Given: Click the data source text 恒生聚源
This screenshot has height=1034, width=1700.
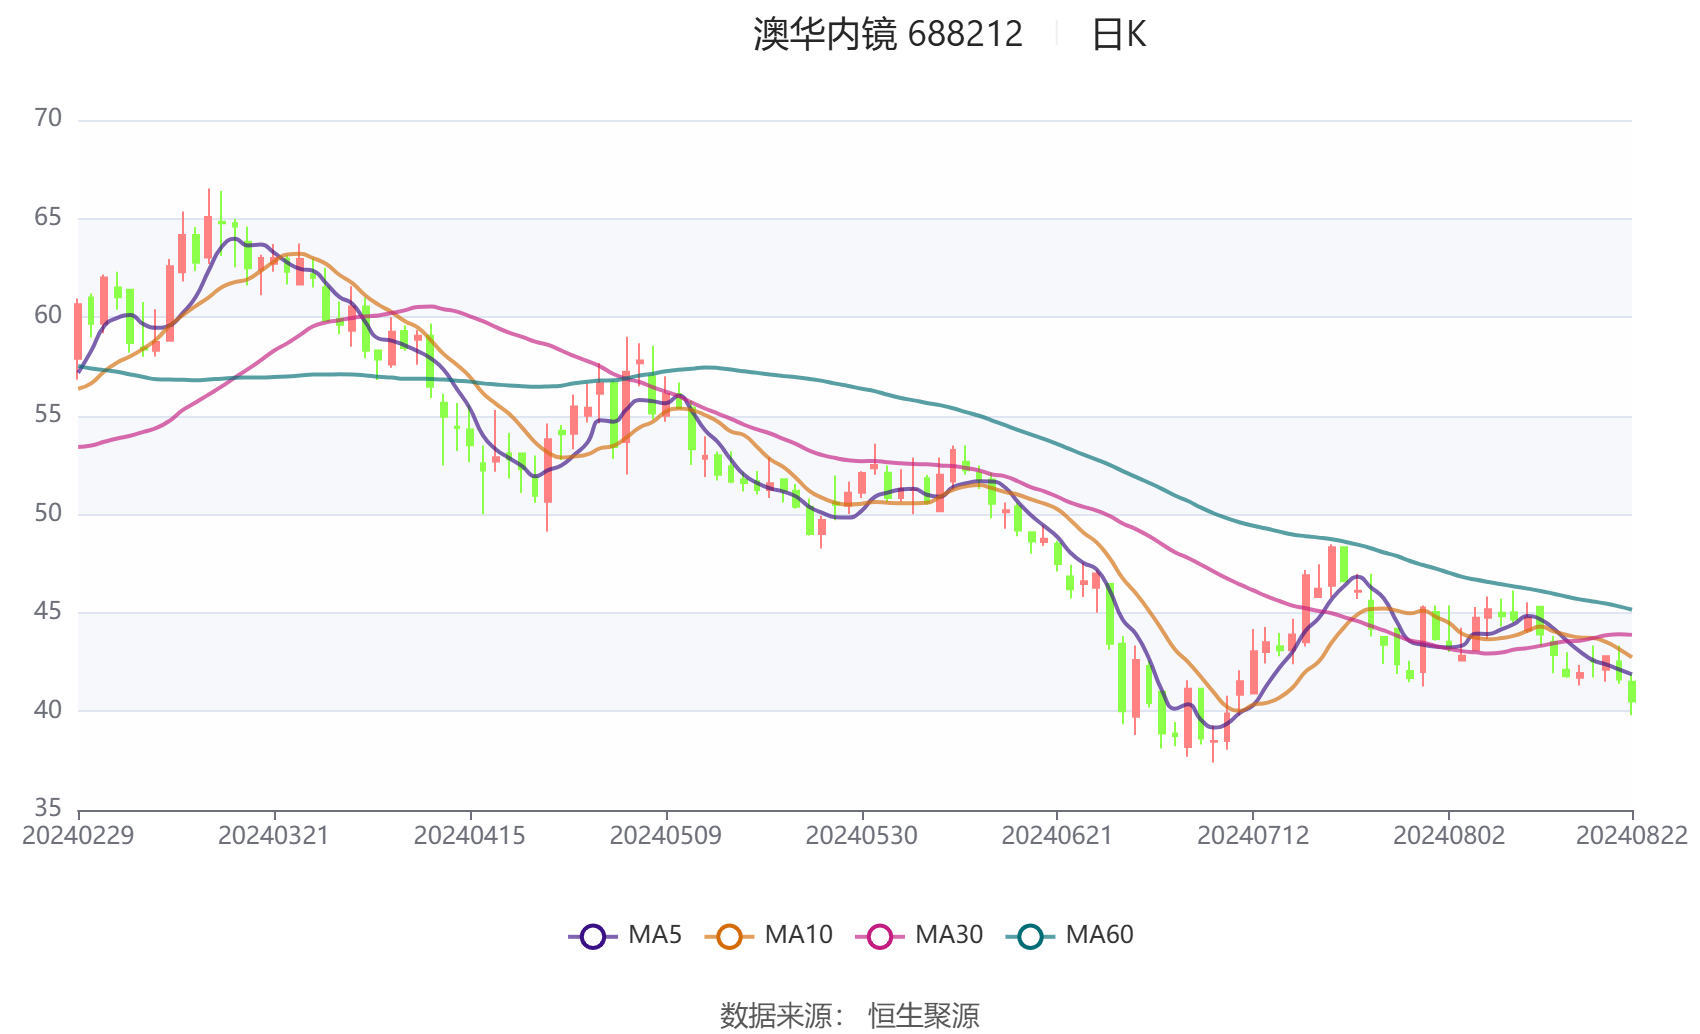Looking at the screenshot, I should [924, 1016].
